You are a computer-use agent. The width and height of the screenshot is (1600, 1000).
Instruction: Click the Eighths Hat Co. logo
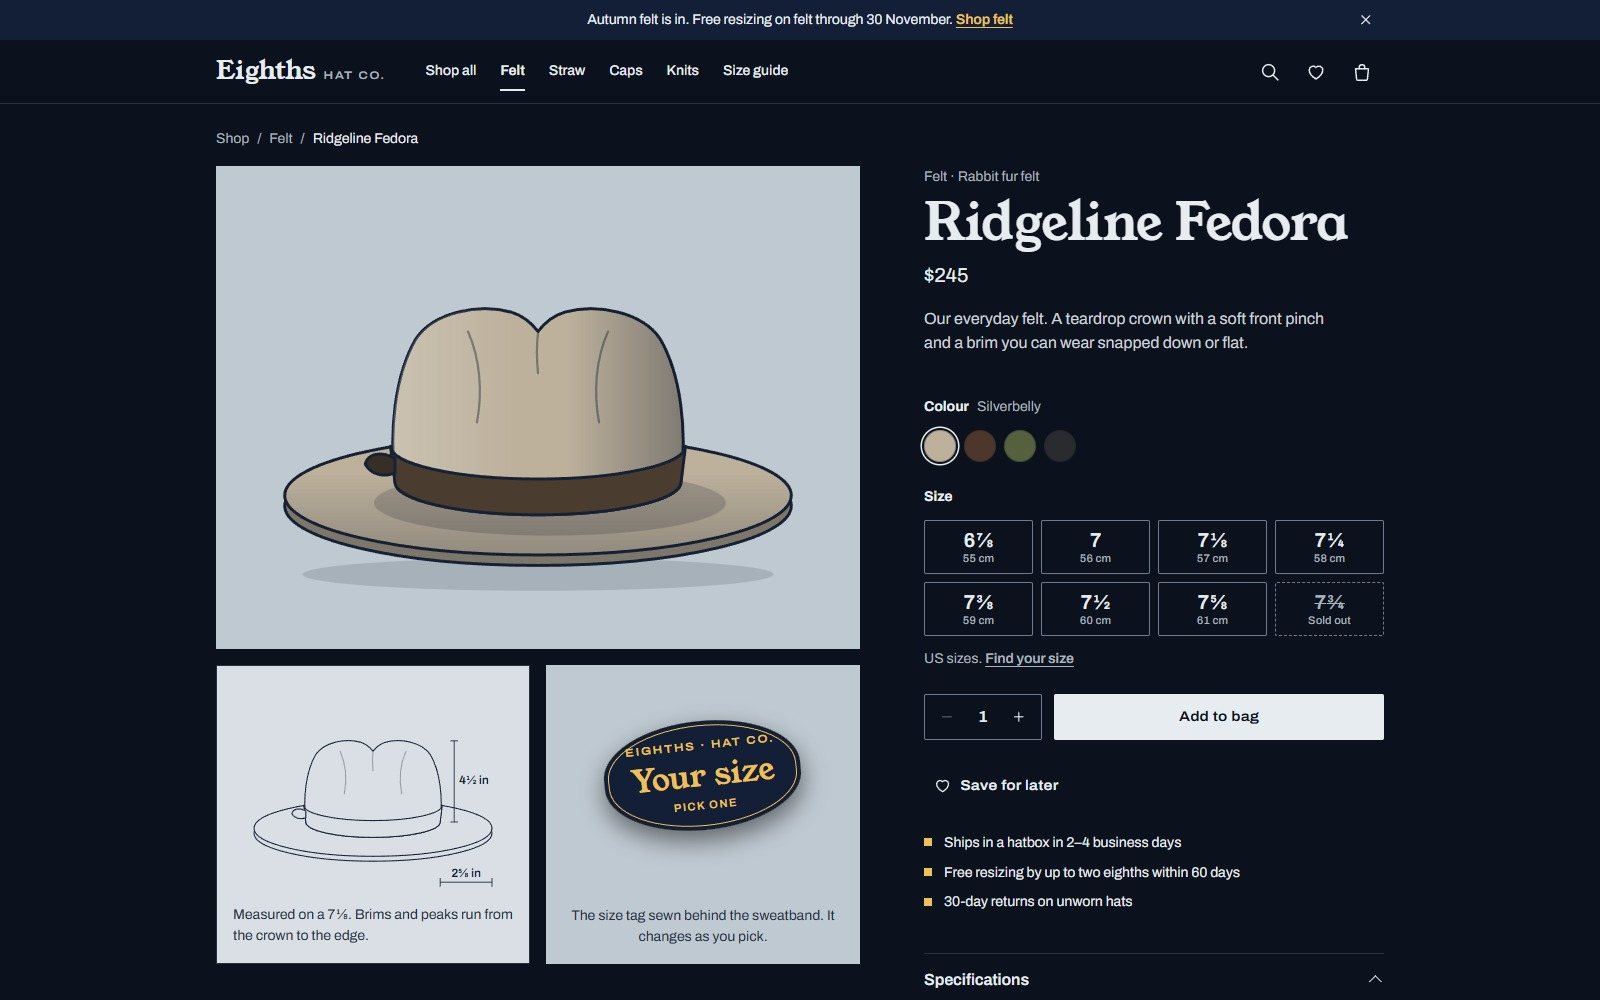click(300, 71)
